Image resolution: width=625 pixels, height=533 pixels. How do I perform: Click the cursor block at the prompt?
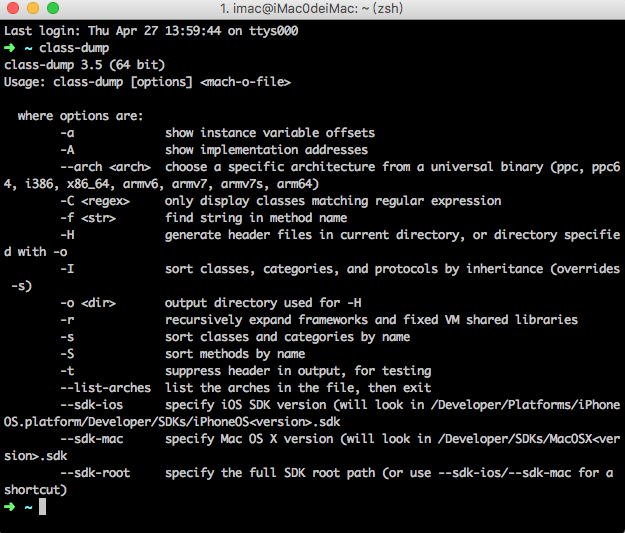[x=42, y=507]
